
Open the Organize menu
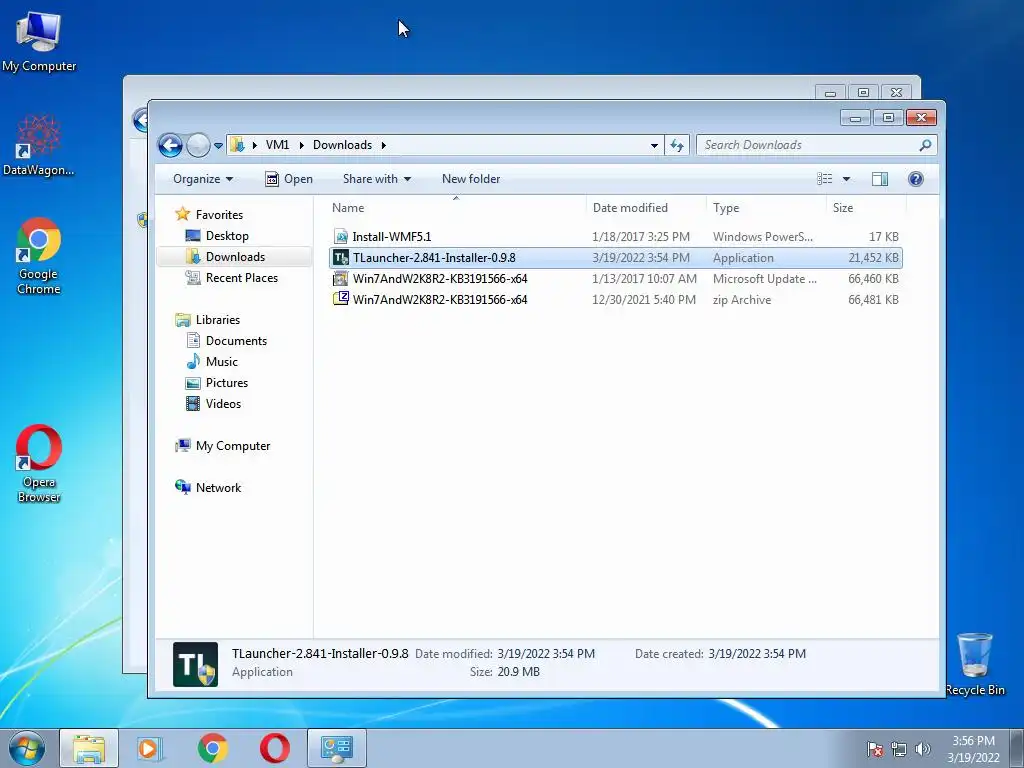pyautogui.click(x=203, y=179)
